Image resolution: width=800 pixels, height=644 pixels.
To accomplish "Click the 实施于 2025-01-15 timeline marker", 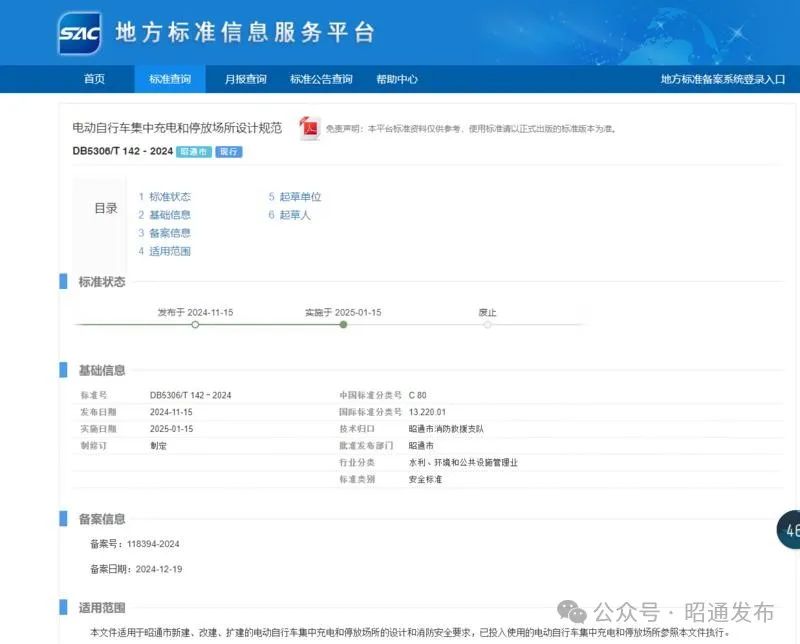I will pyautogui.click(x=343, y=325).
